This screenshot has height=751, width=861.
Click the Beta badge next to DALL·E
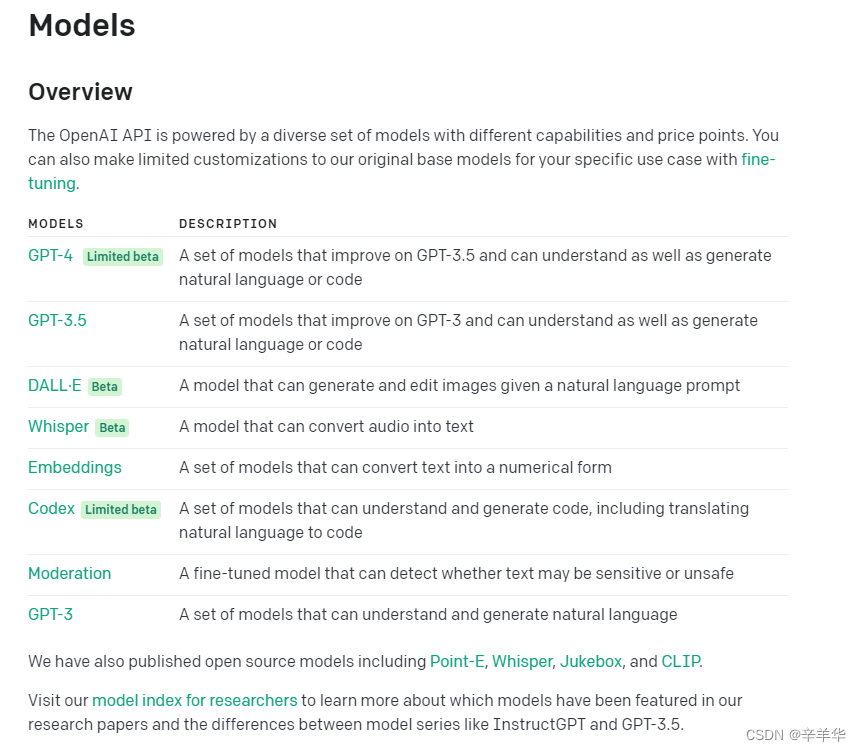(105, 387)
